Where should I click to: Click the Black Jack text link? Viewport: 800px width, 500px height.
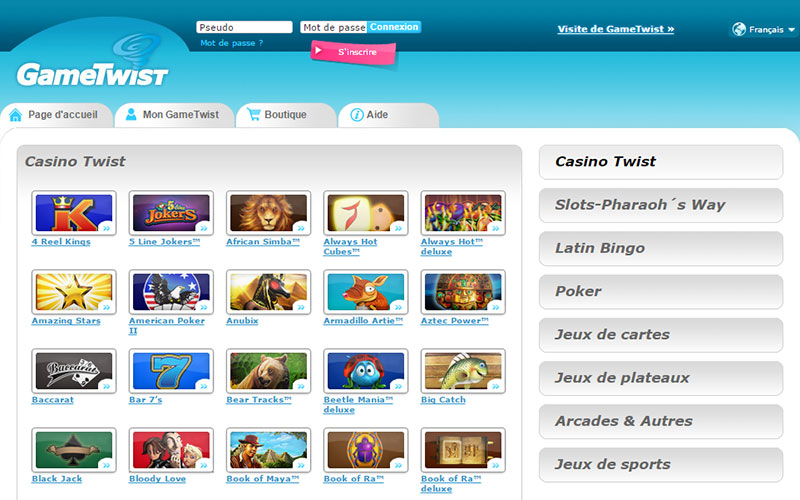(x=57, y=479)
